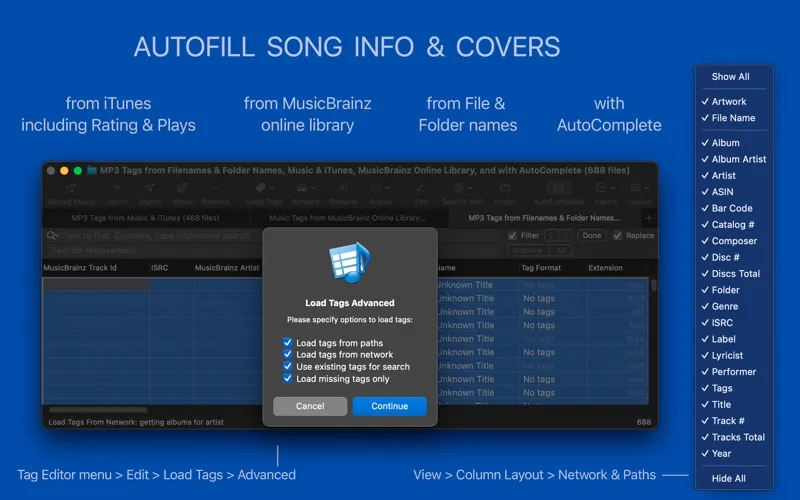Select MP3 Tags from Filenames & Folder Names tab
The image size is (800, 500).
(544, 218)
